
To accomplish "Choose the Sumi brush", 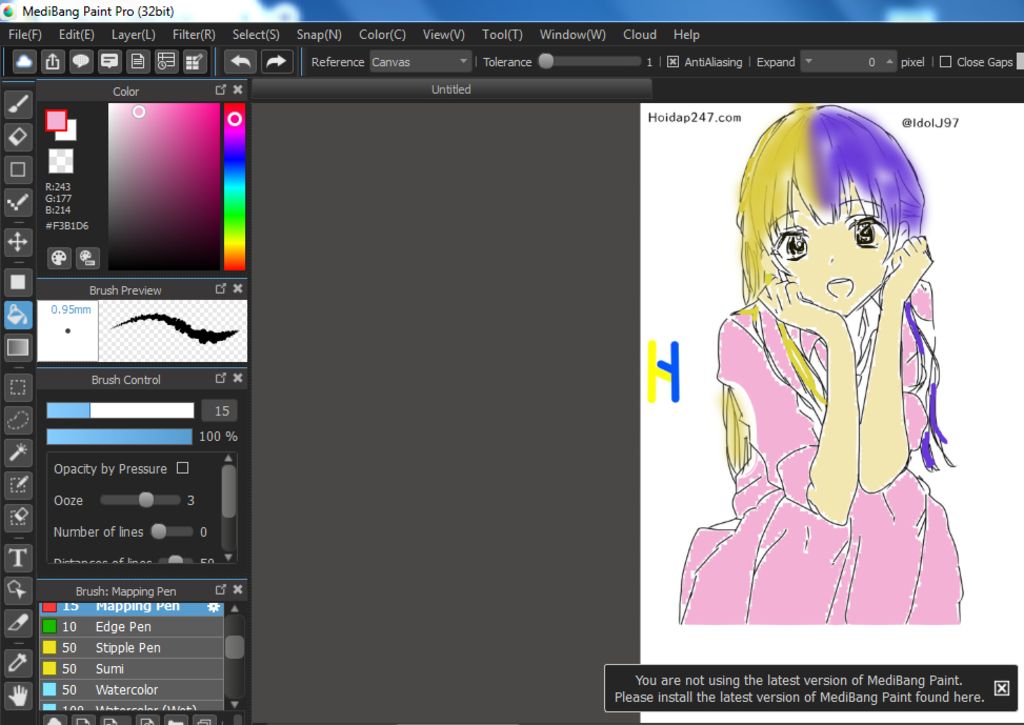I will tap(132, 668).
